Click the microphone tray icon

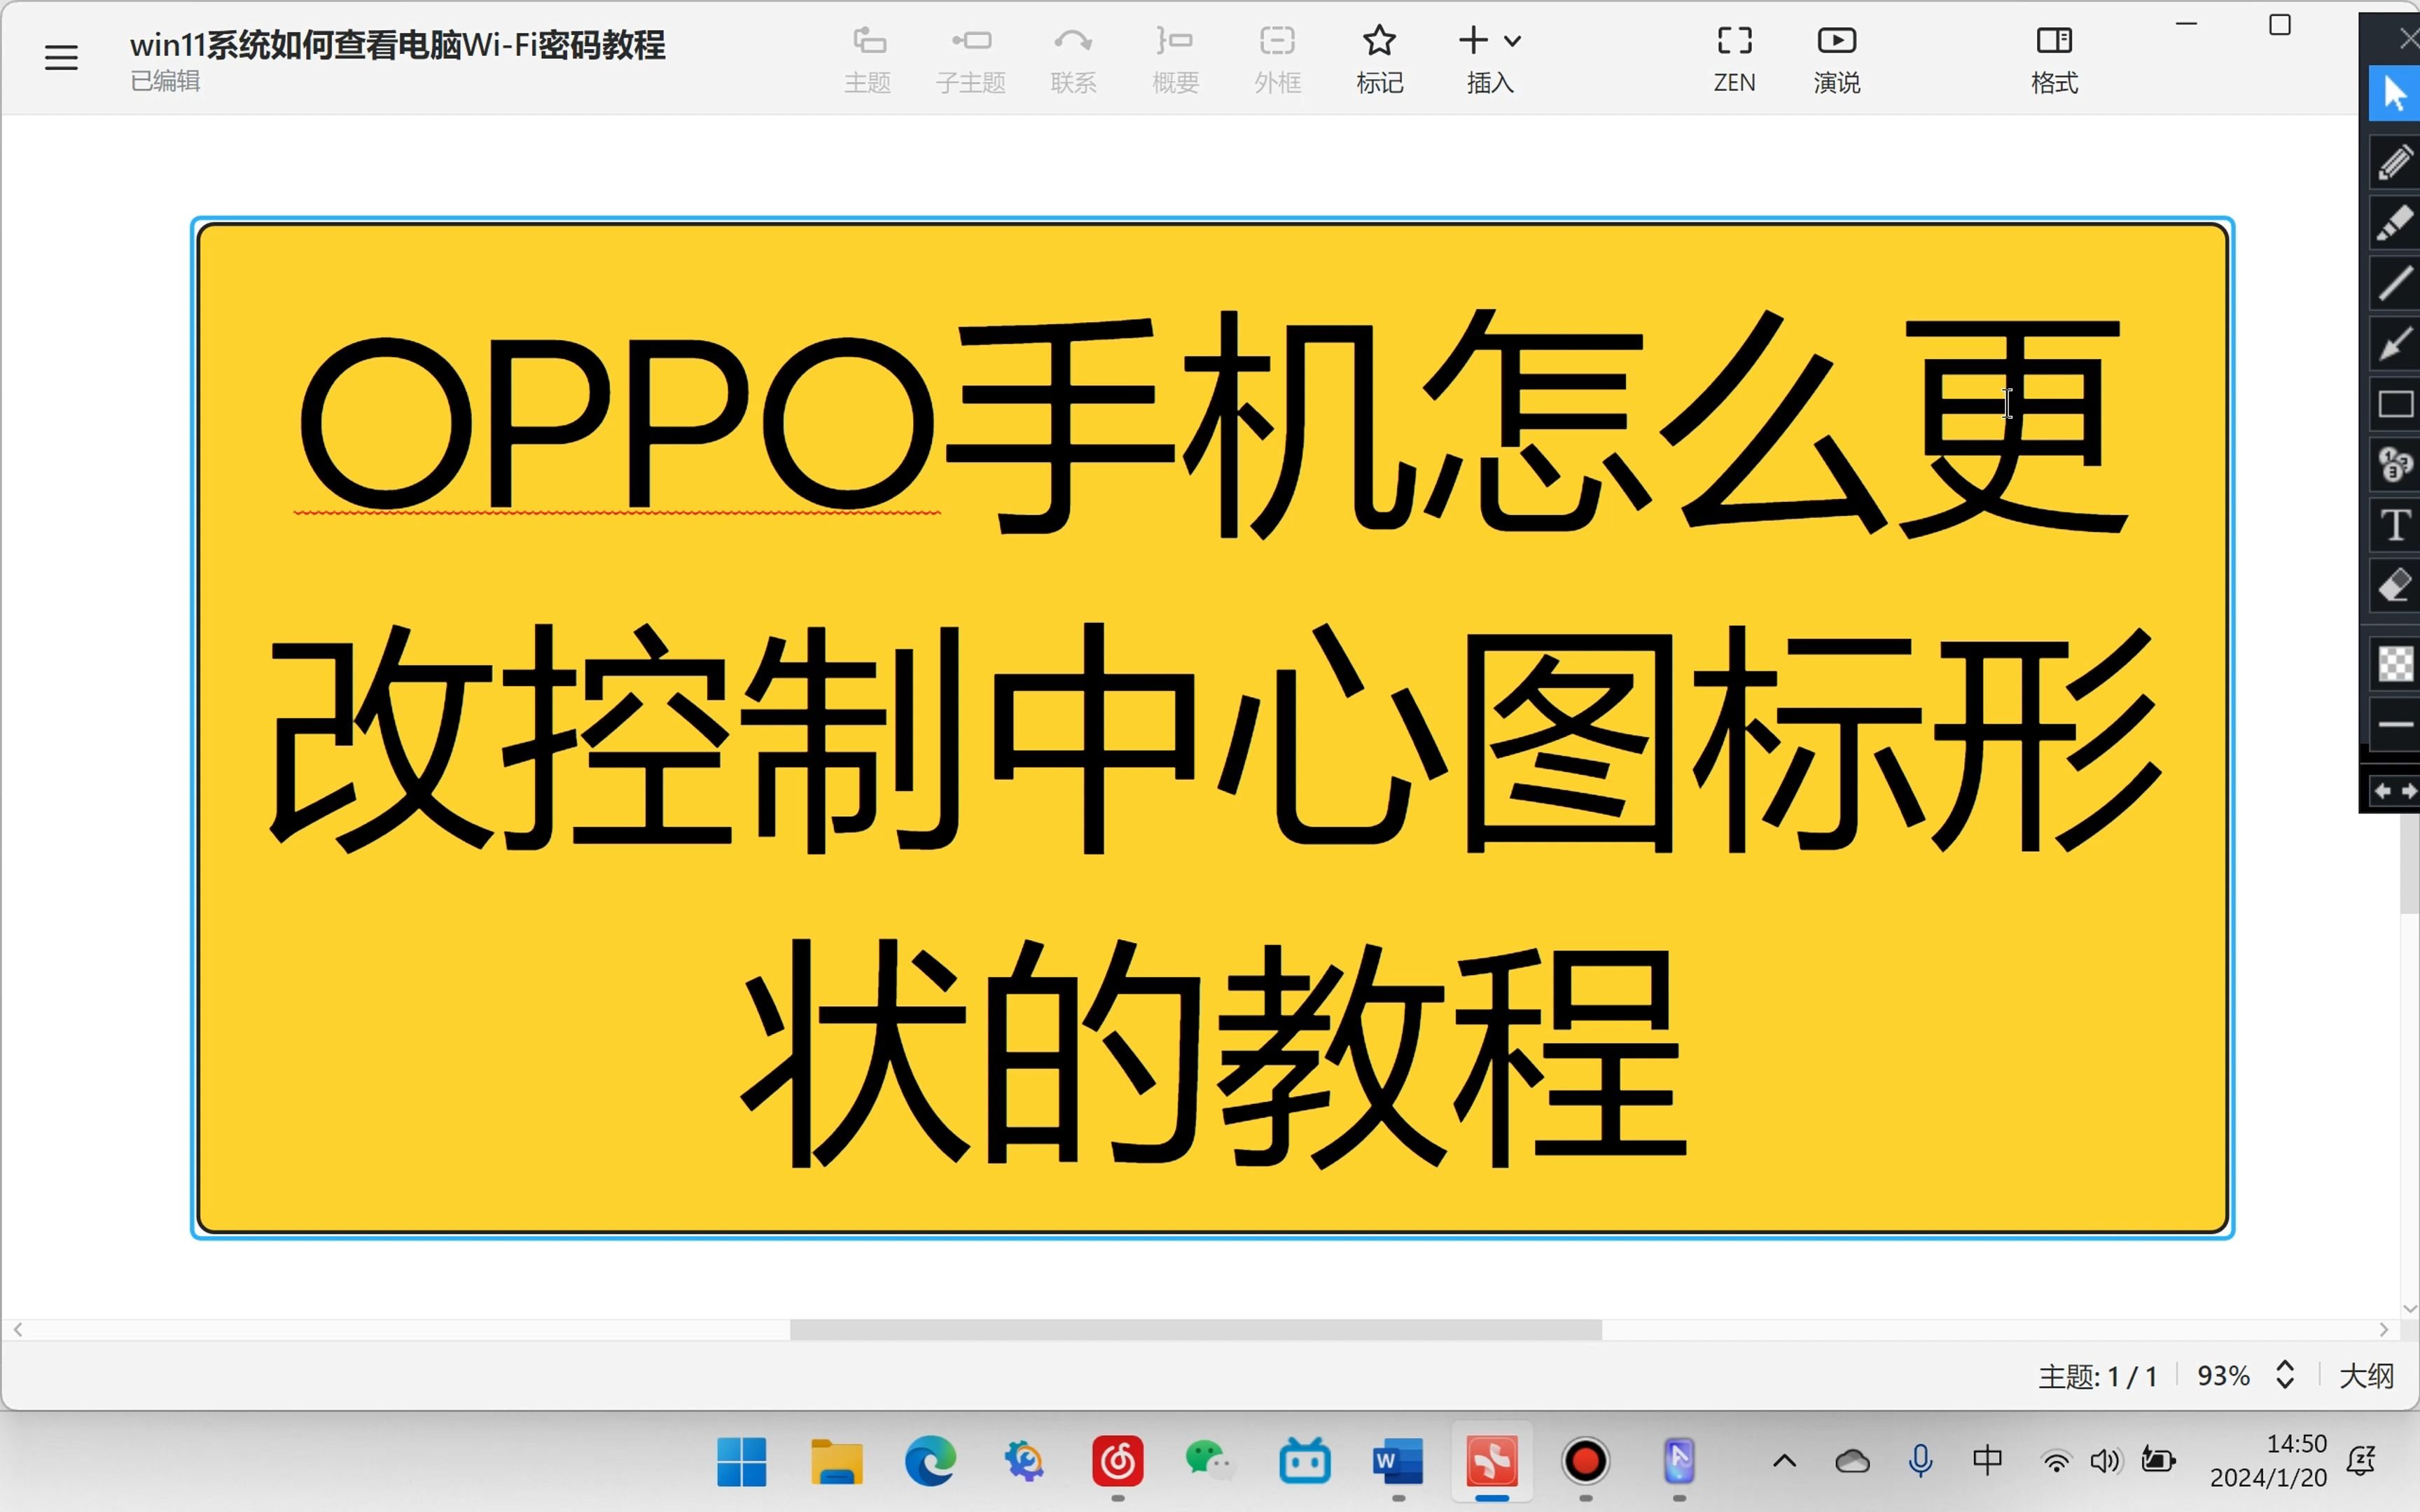pyautogui.click(x=1920, y=1462)
